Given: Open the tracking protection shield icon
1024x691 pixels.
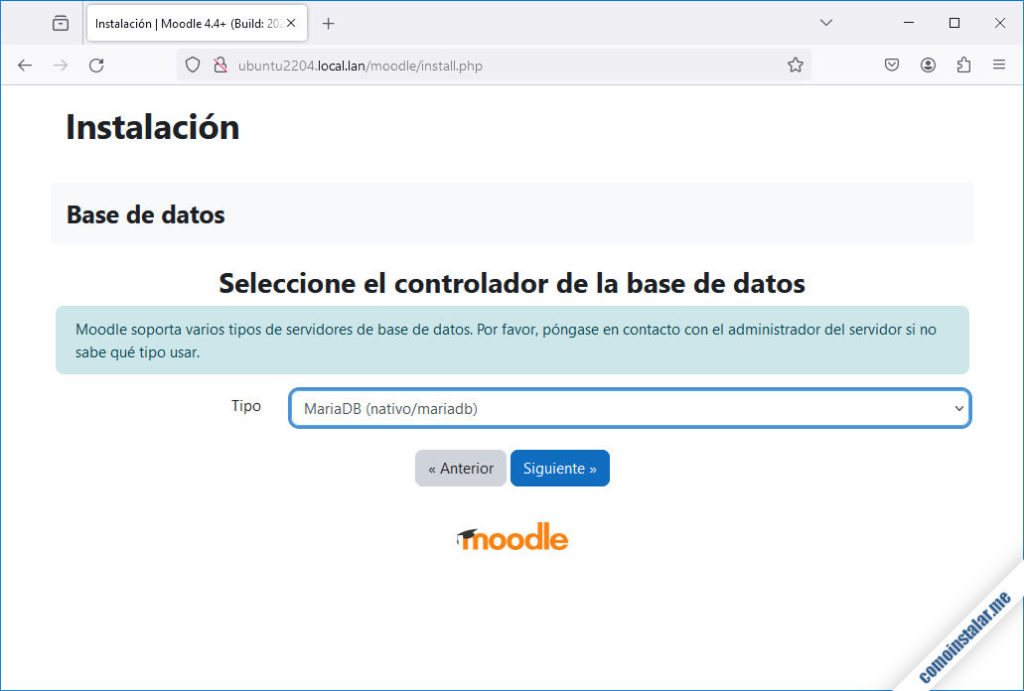Looking at the screenshot, I should [191, 64].
